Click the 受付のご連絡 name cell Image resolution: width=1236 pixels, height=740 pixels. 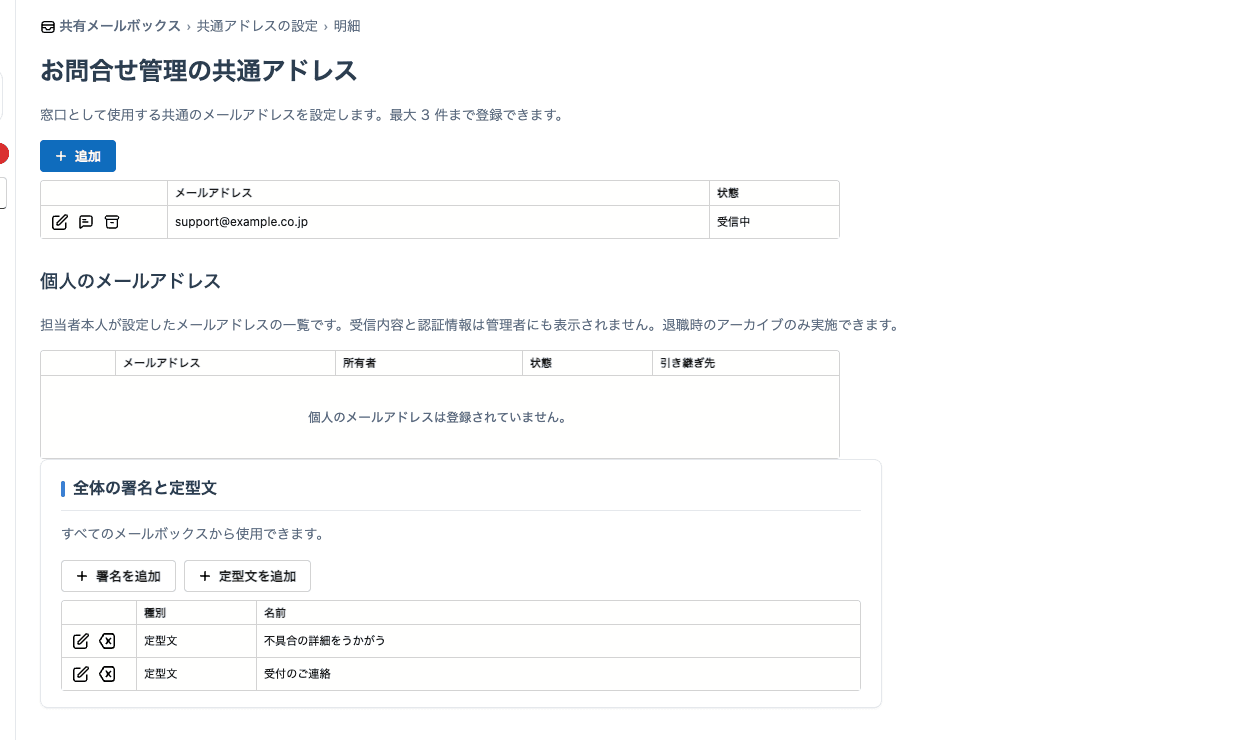click(558, 674)
